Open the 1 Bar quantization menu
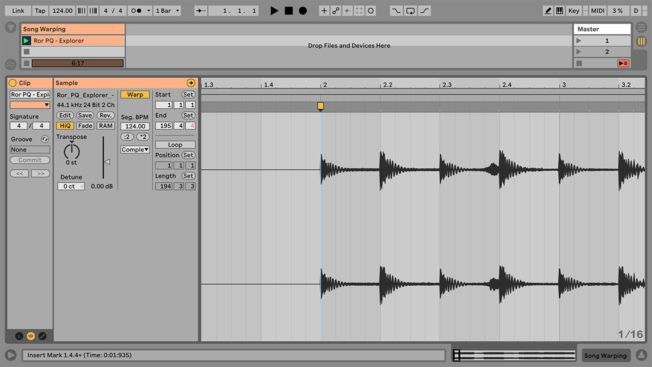Viewport: 652px width, 367px height. (167, 11)
